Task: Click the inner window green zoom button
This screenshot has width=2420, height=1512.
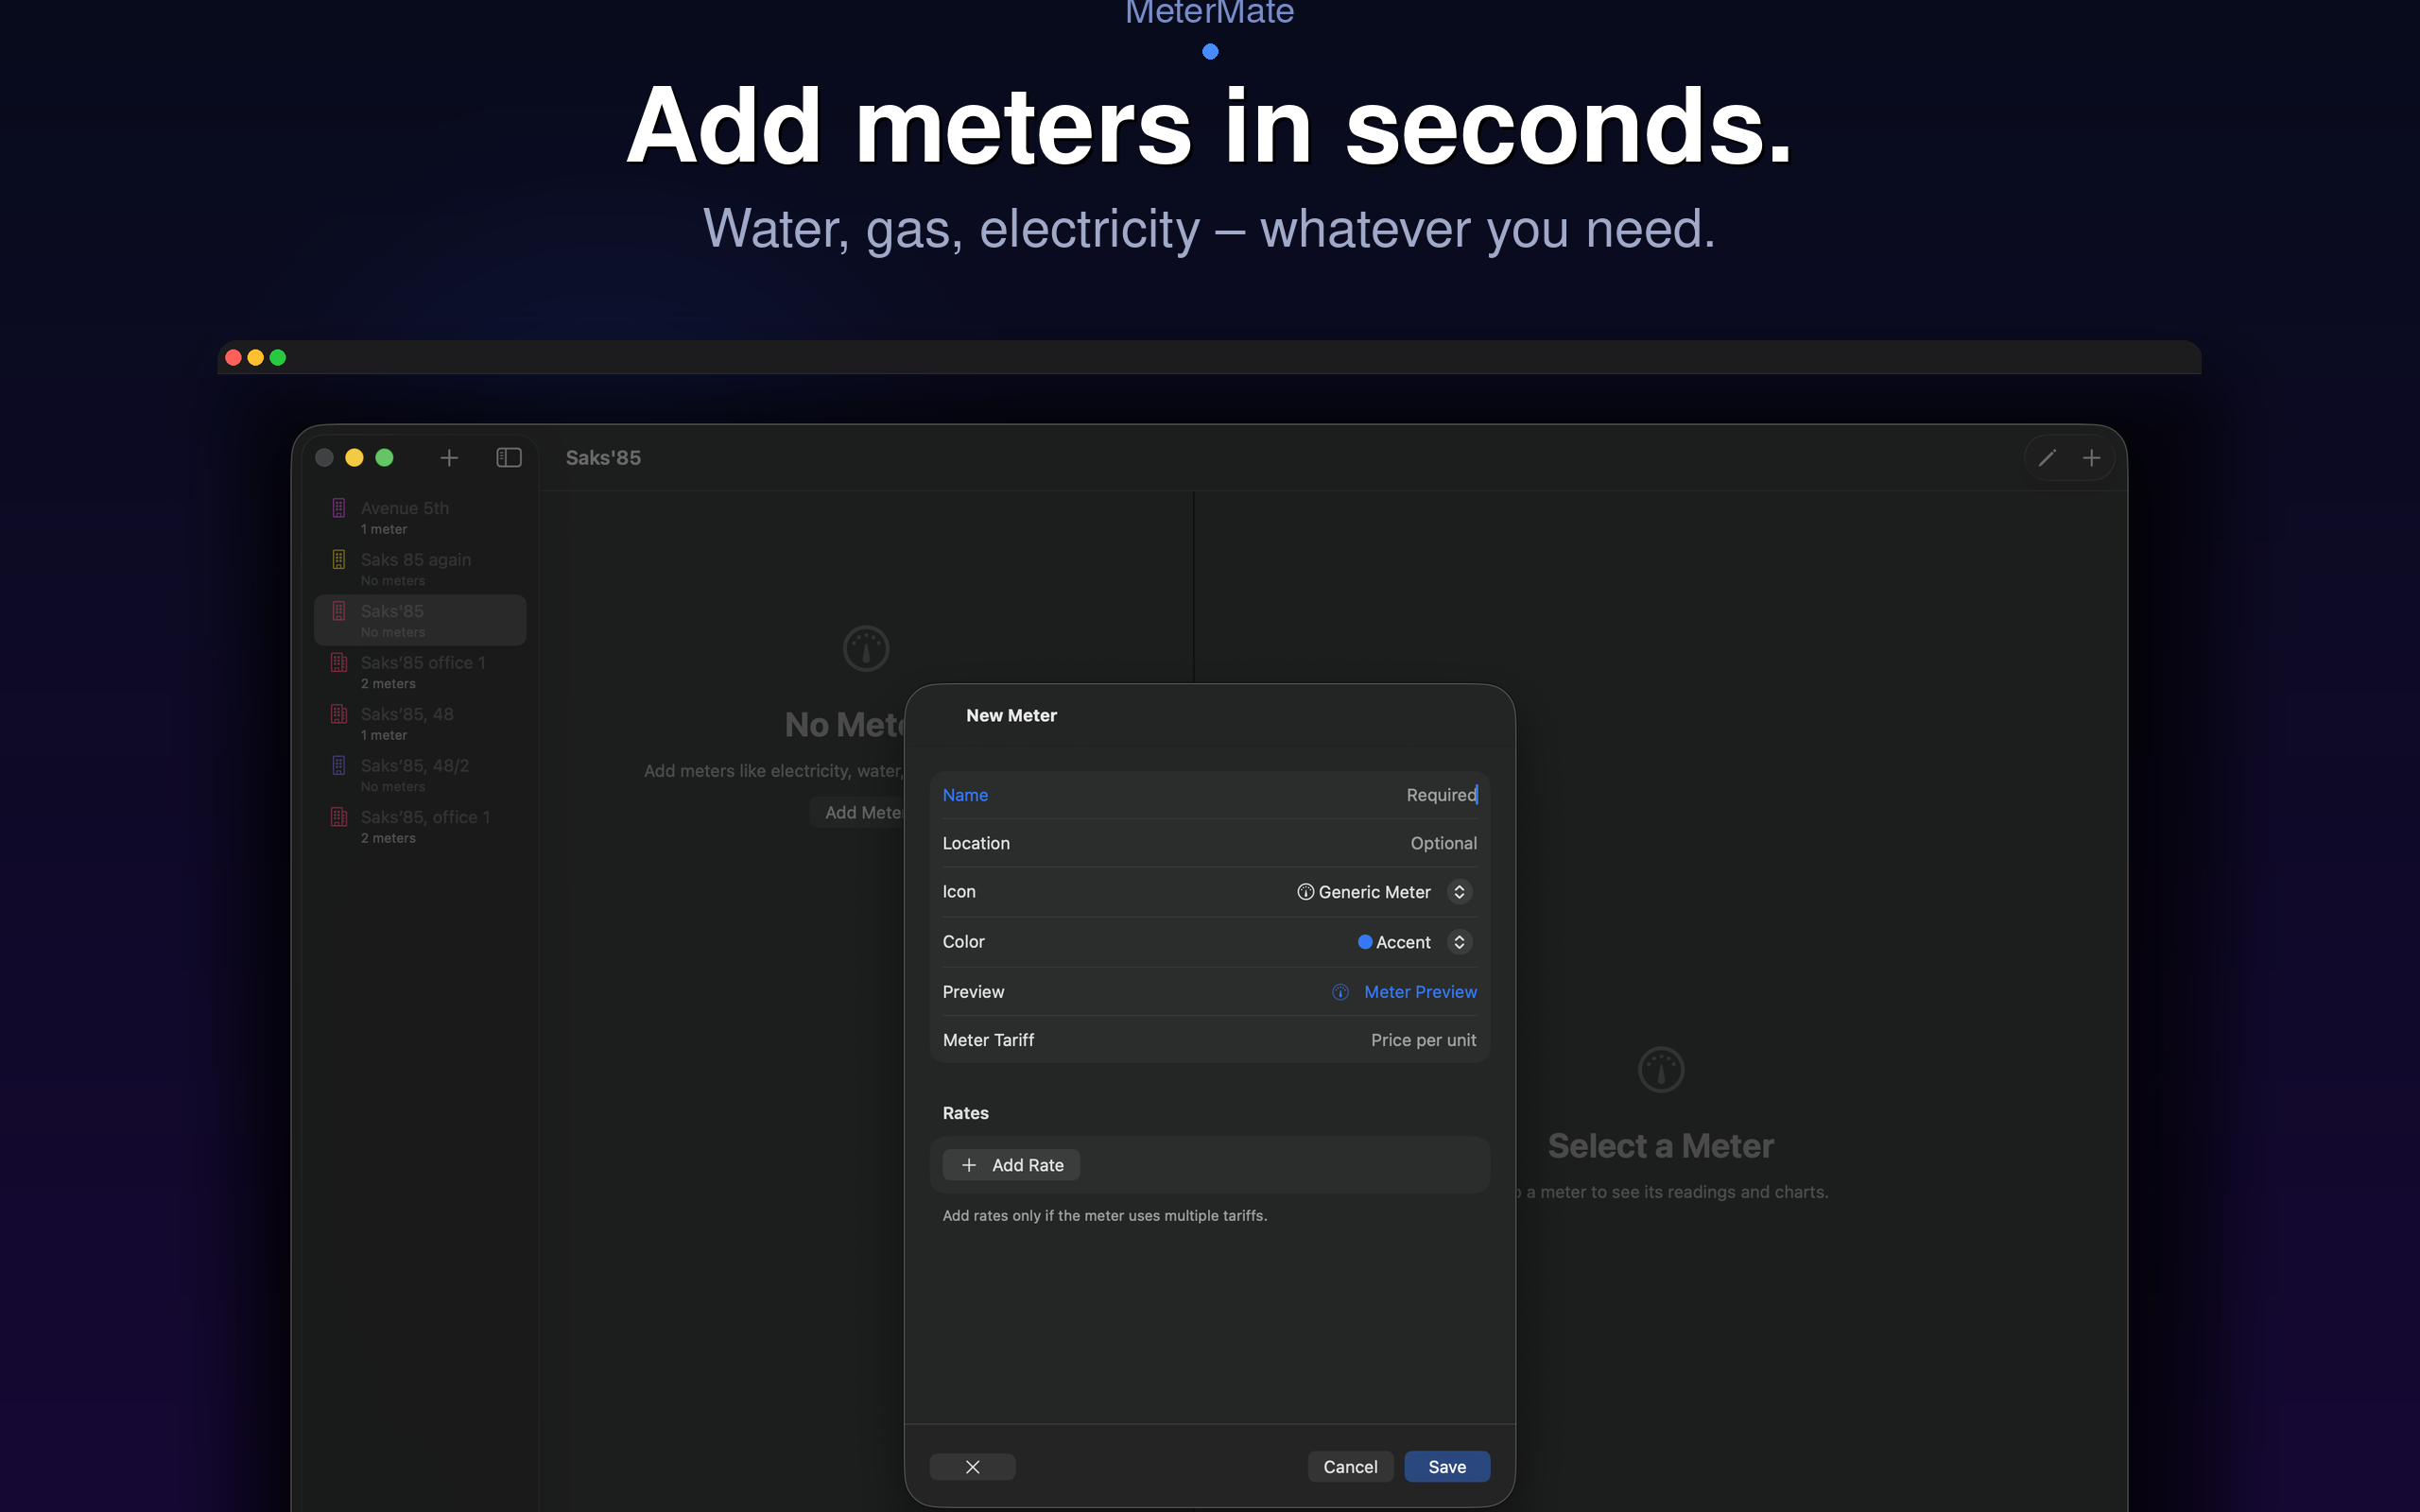Action: tap(384, 457)
